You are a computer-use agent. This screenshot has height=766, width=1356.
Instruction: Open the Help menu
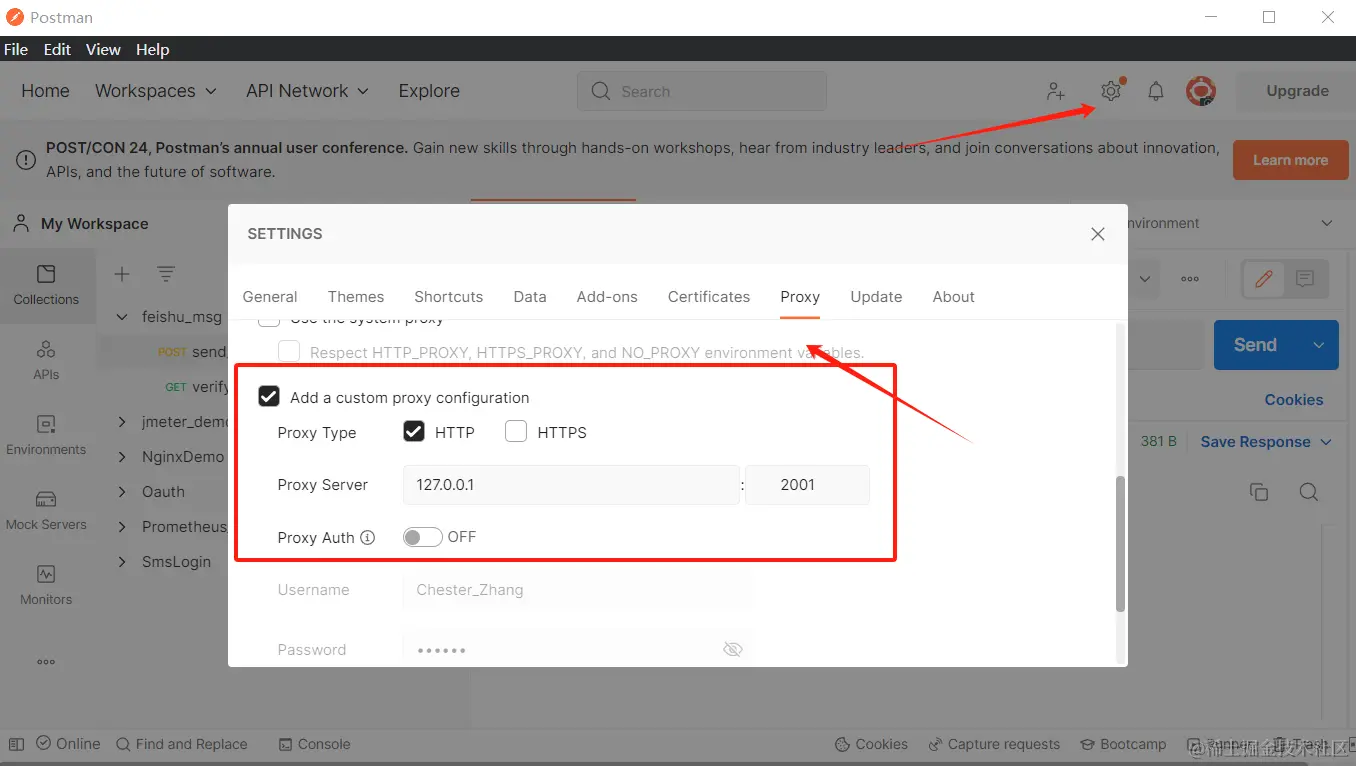[153, 50]
